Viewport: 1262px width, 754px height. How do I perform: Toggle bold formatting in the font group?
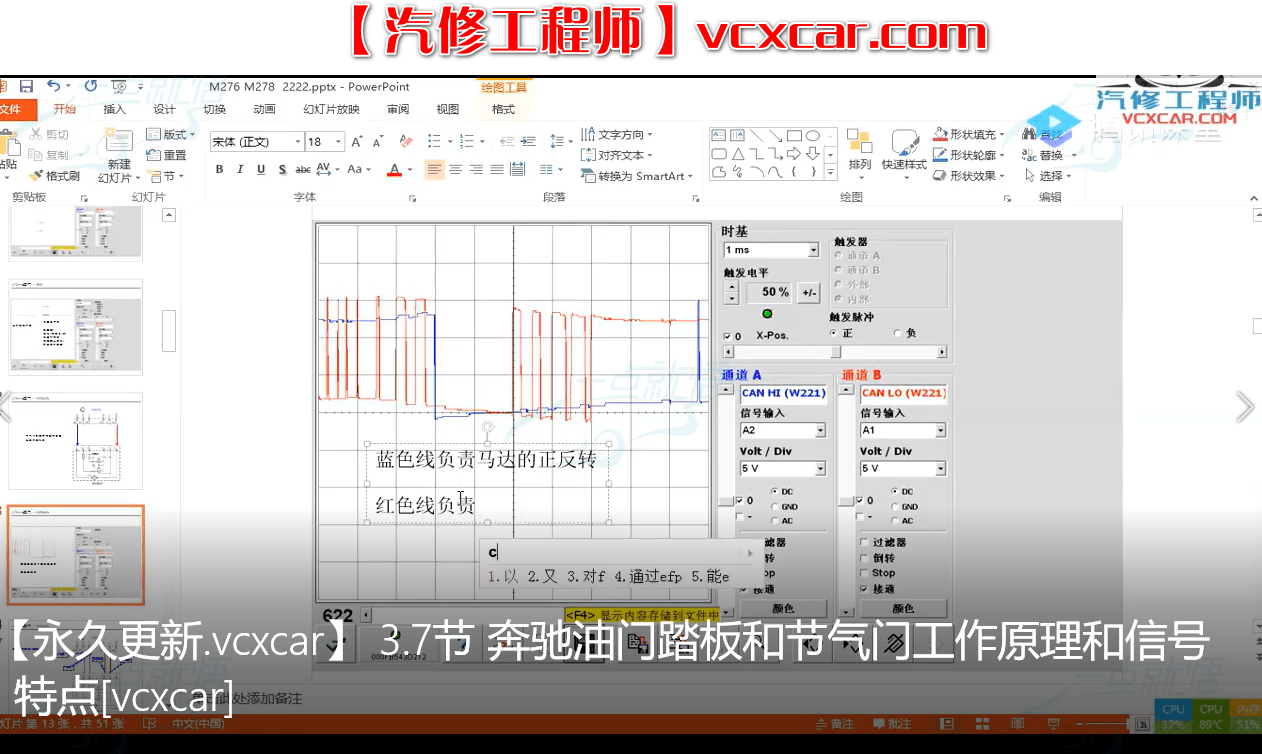219,170
